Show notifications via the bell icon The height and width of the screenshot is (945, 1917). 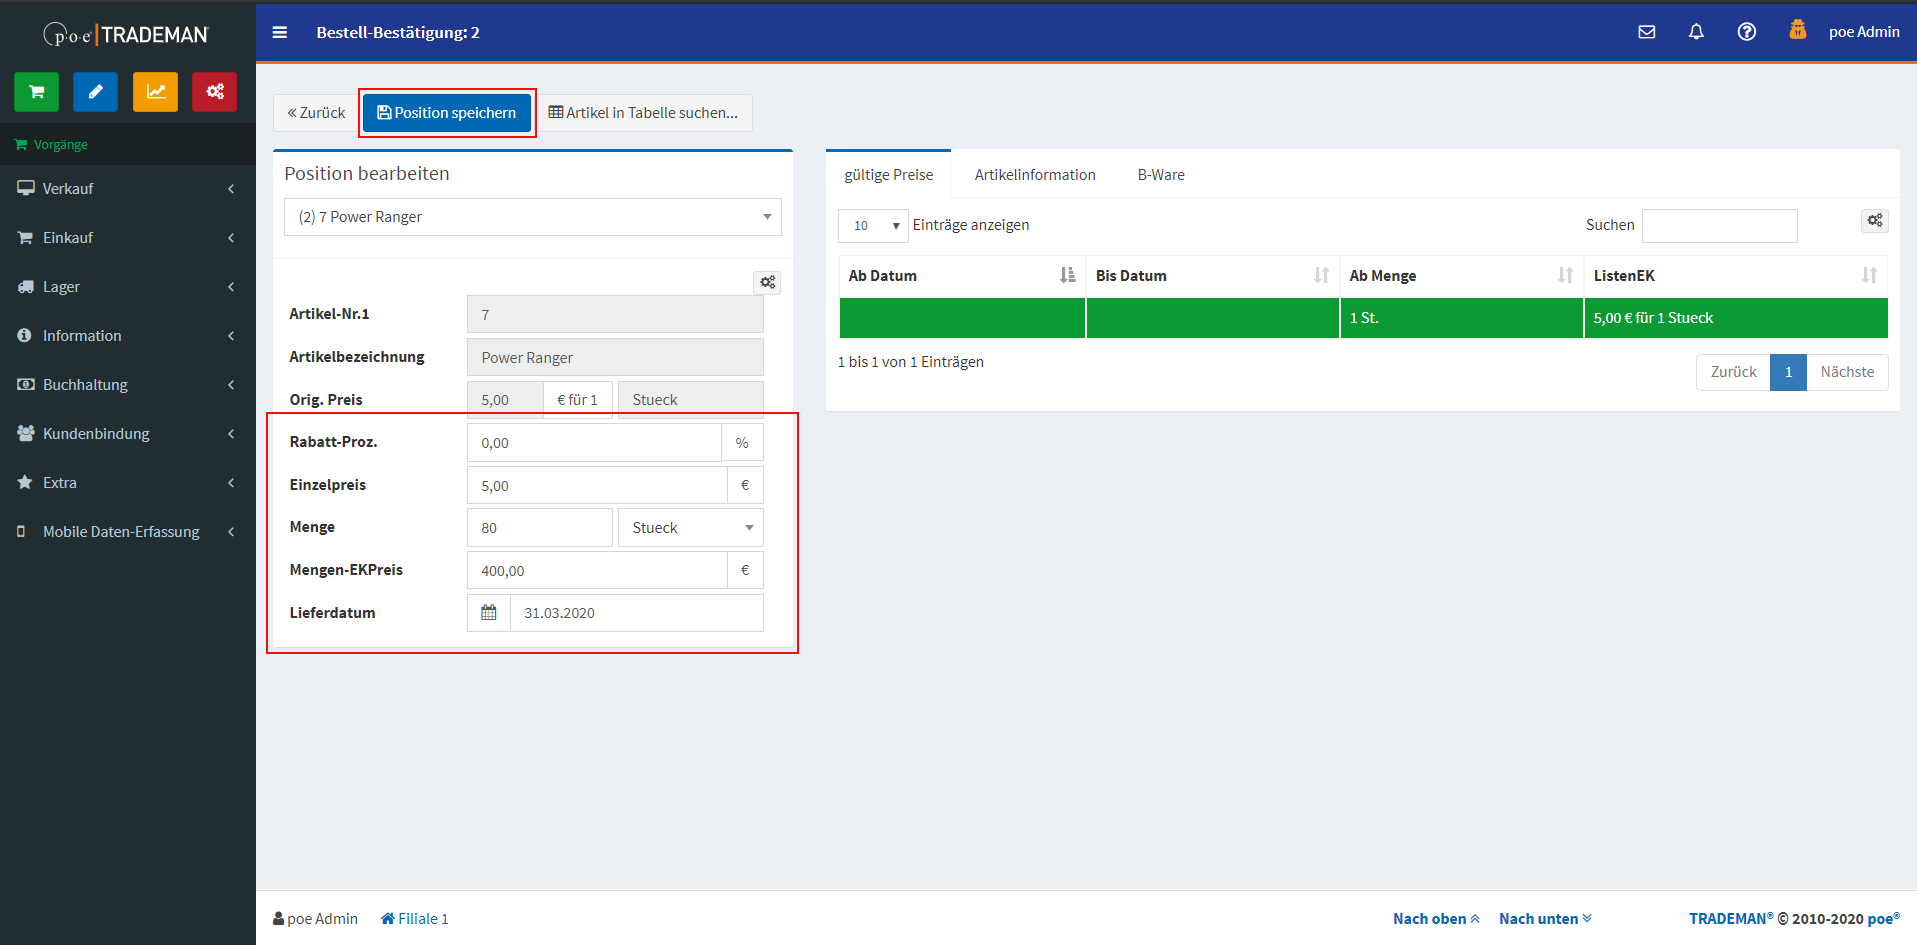1696,32
